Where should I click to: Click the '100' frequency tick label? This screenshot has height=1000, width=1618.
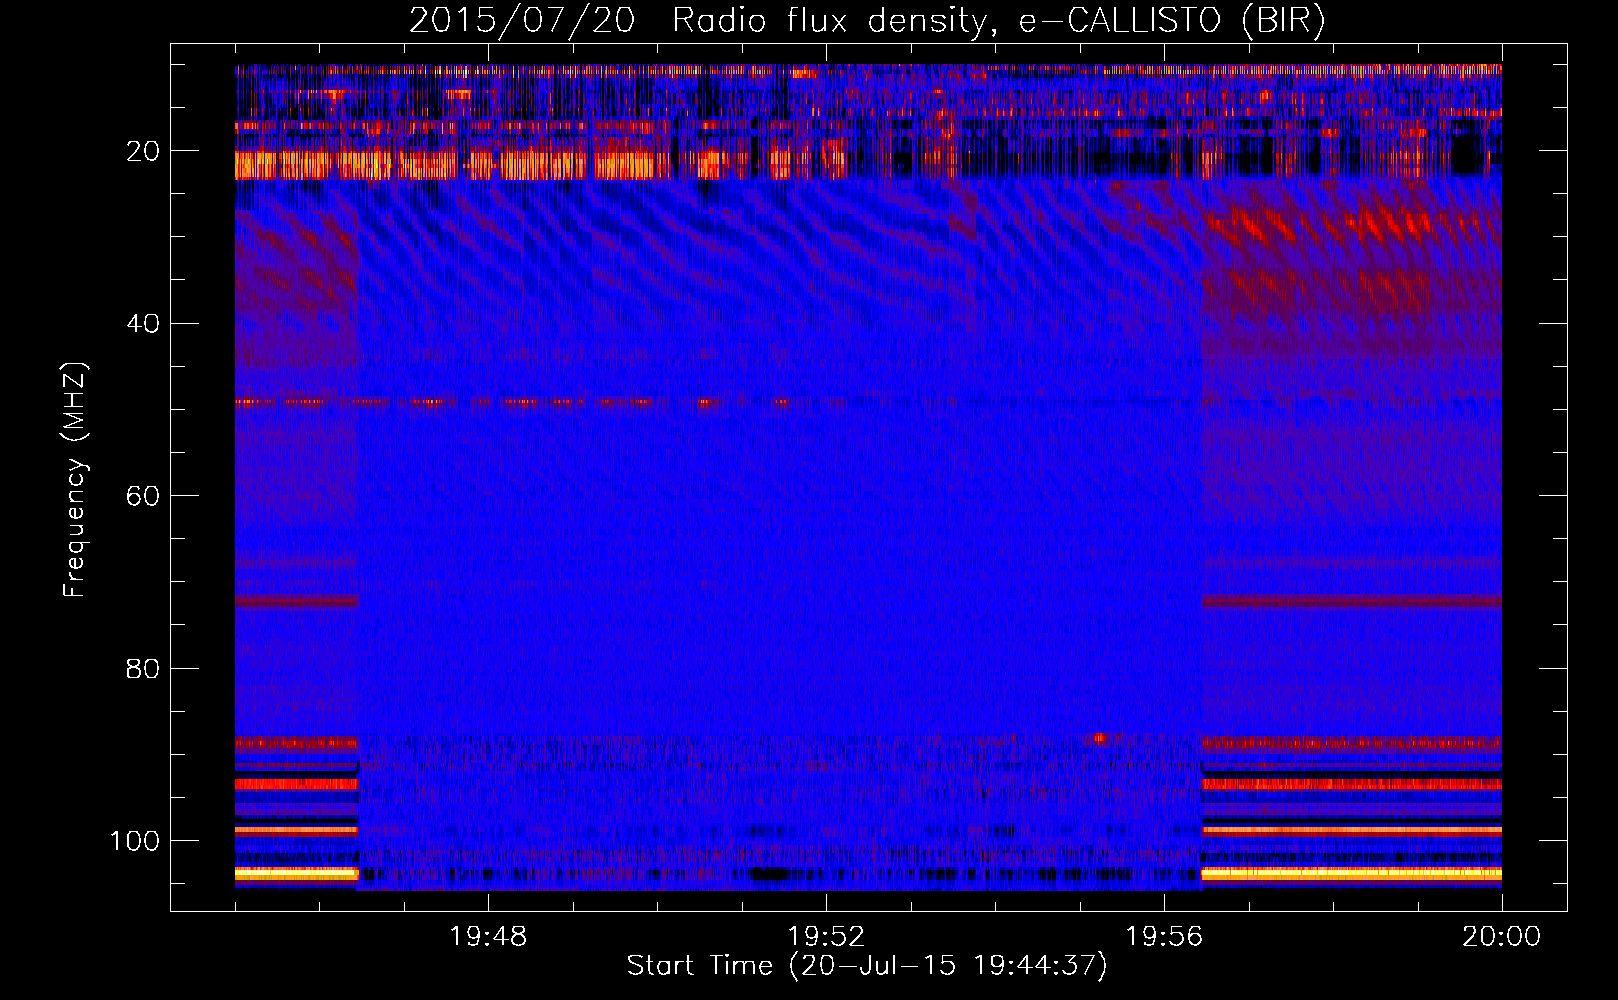click(135, 841)
